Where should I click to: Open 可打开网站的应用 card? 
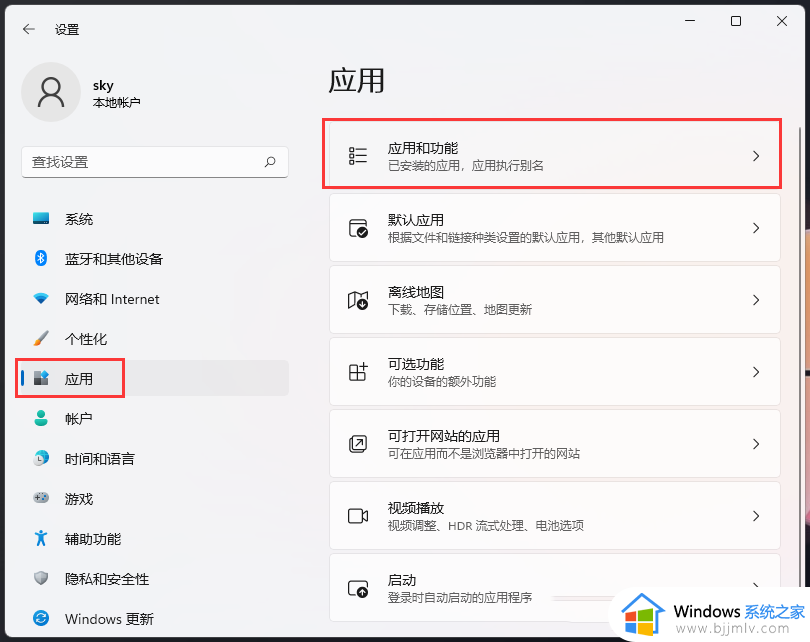pos(554,444)
